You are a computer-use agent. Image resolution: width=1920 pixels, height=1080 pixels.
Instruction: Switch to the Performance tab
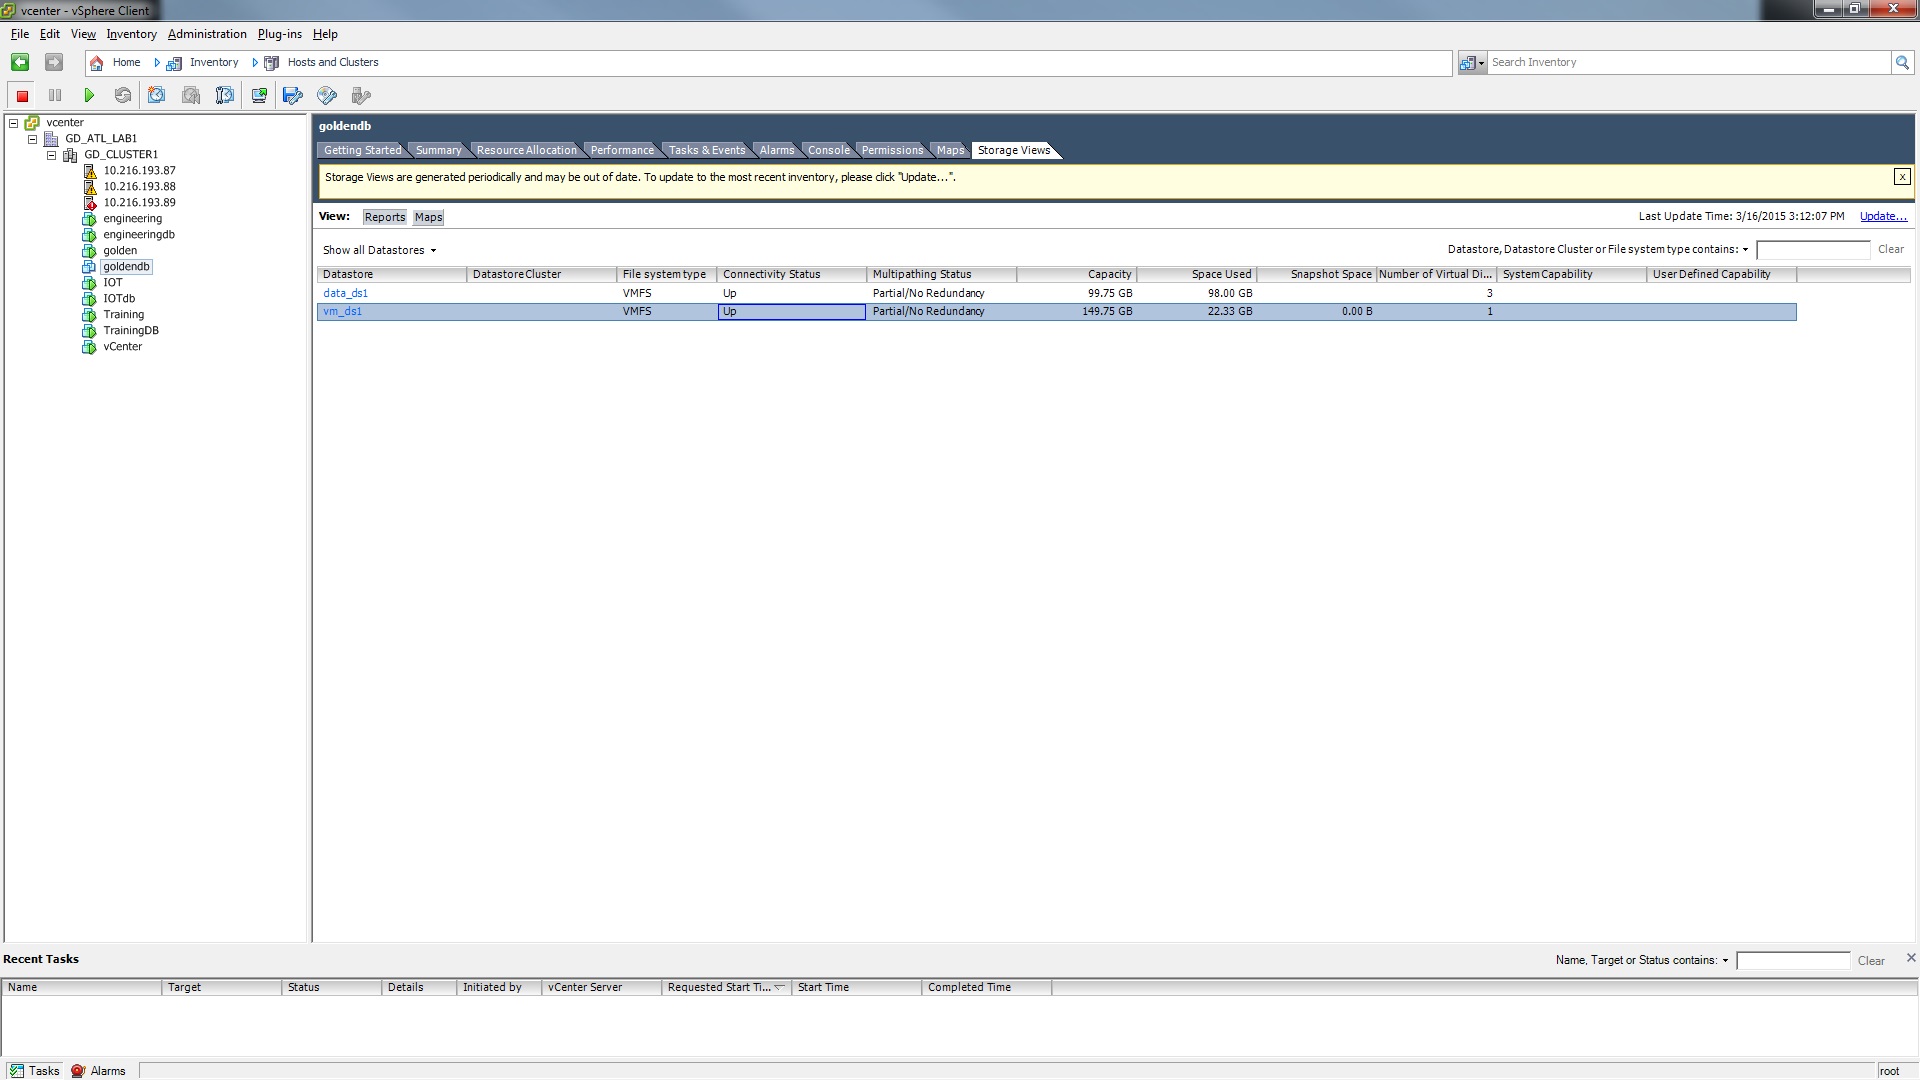pos(621,150)
